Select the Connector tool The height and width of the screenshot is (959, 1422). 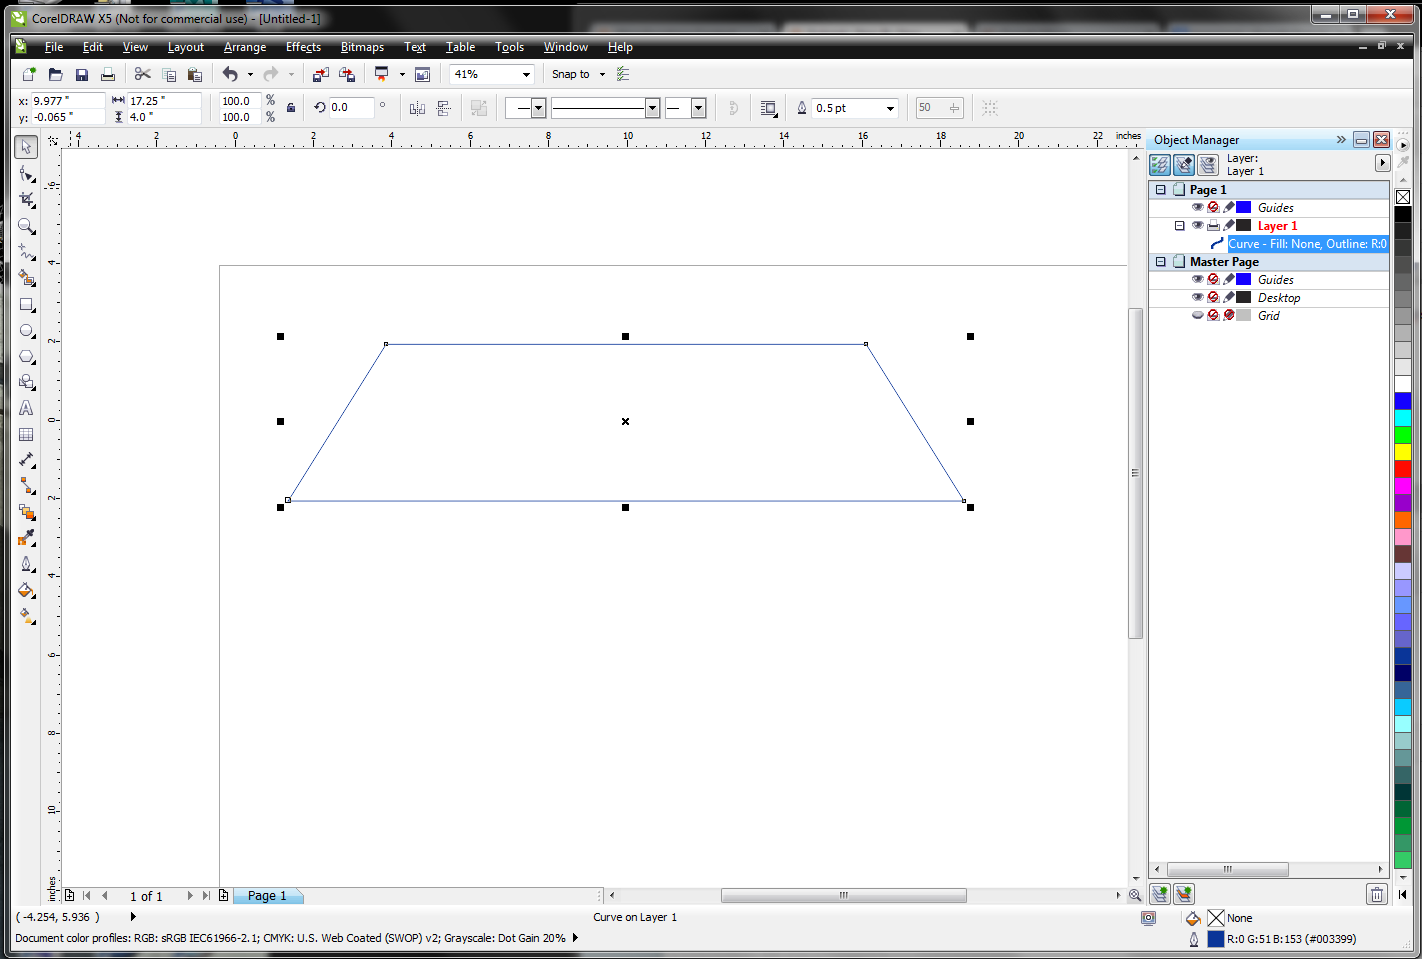pyautogui.click(x=27, y=486)
